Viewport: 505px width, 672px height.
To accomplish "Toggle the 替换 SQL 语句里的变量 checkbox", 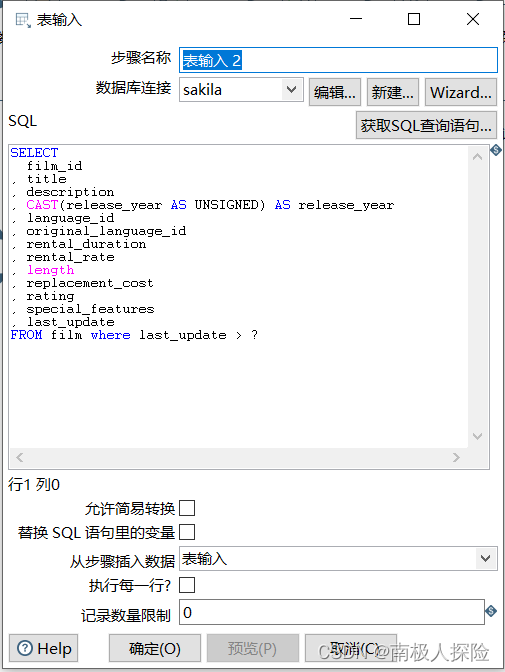I will coord(187,532).
